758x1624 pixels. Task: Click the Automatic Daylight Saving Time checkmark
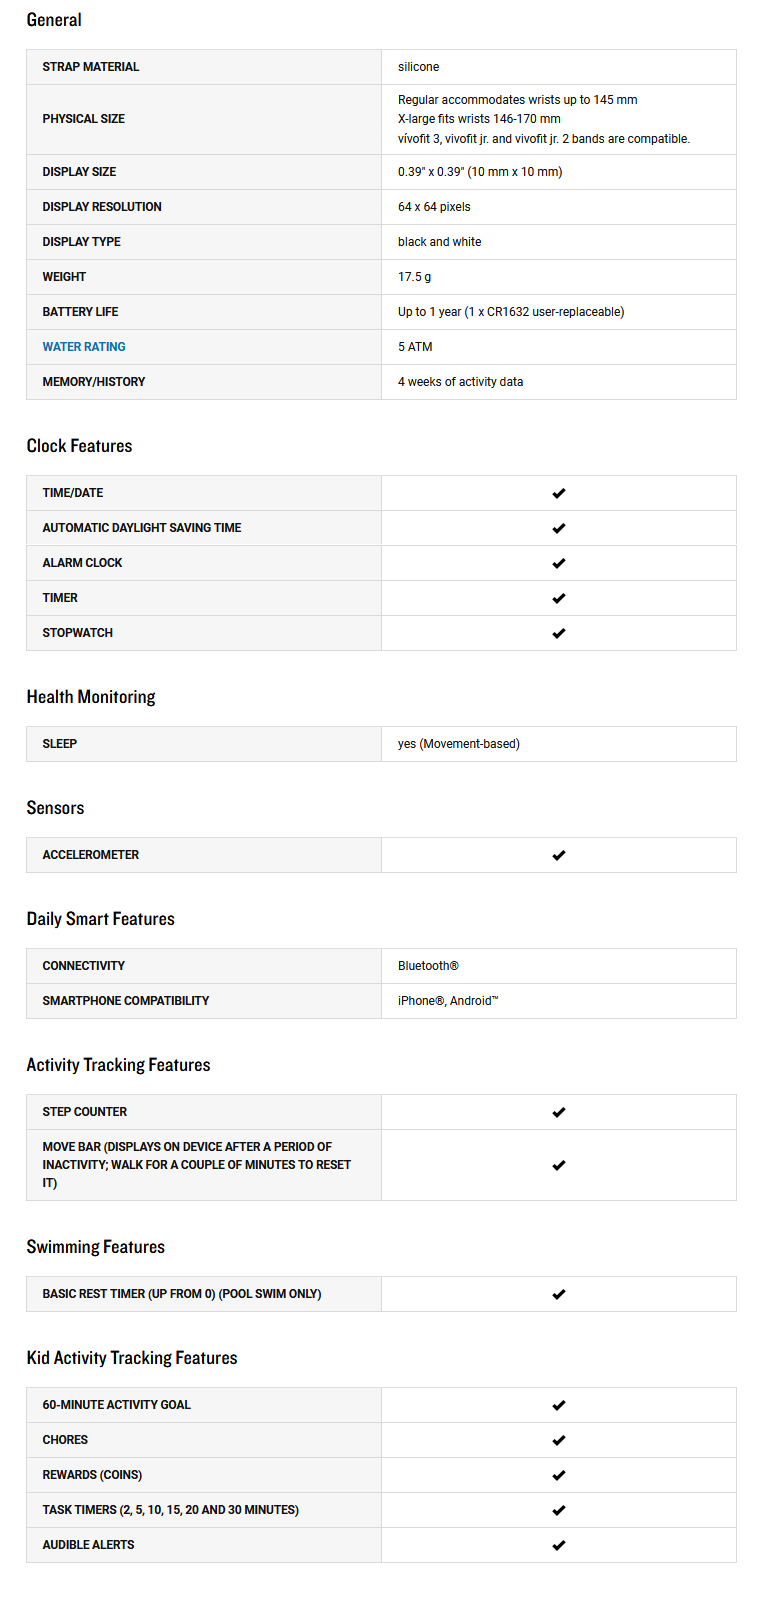(x=559, y=528)
